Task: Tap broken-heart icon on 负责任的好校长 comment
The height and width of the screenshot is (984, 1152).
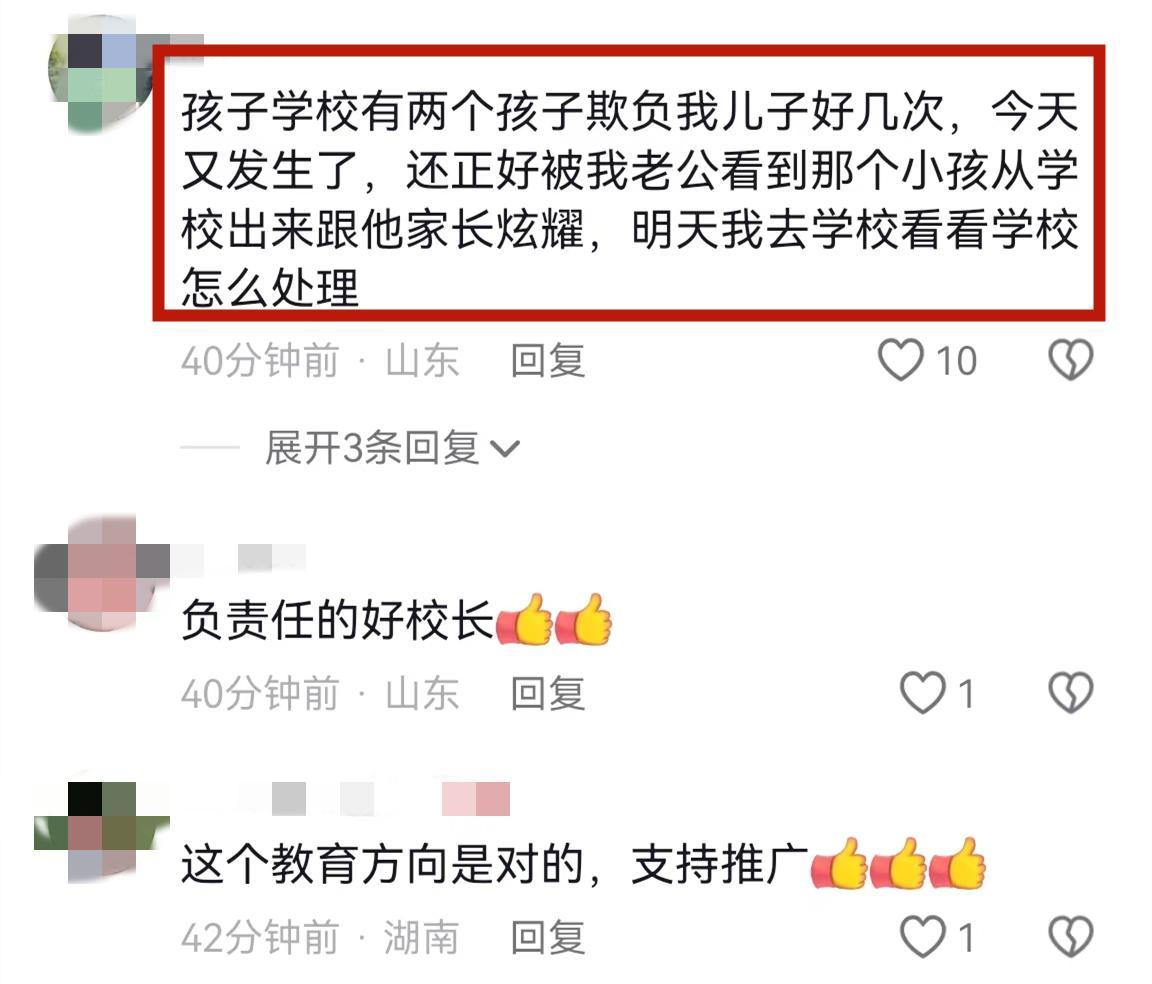Action: pyautogui.click(x=1070, y=693)
